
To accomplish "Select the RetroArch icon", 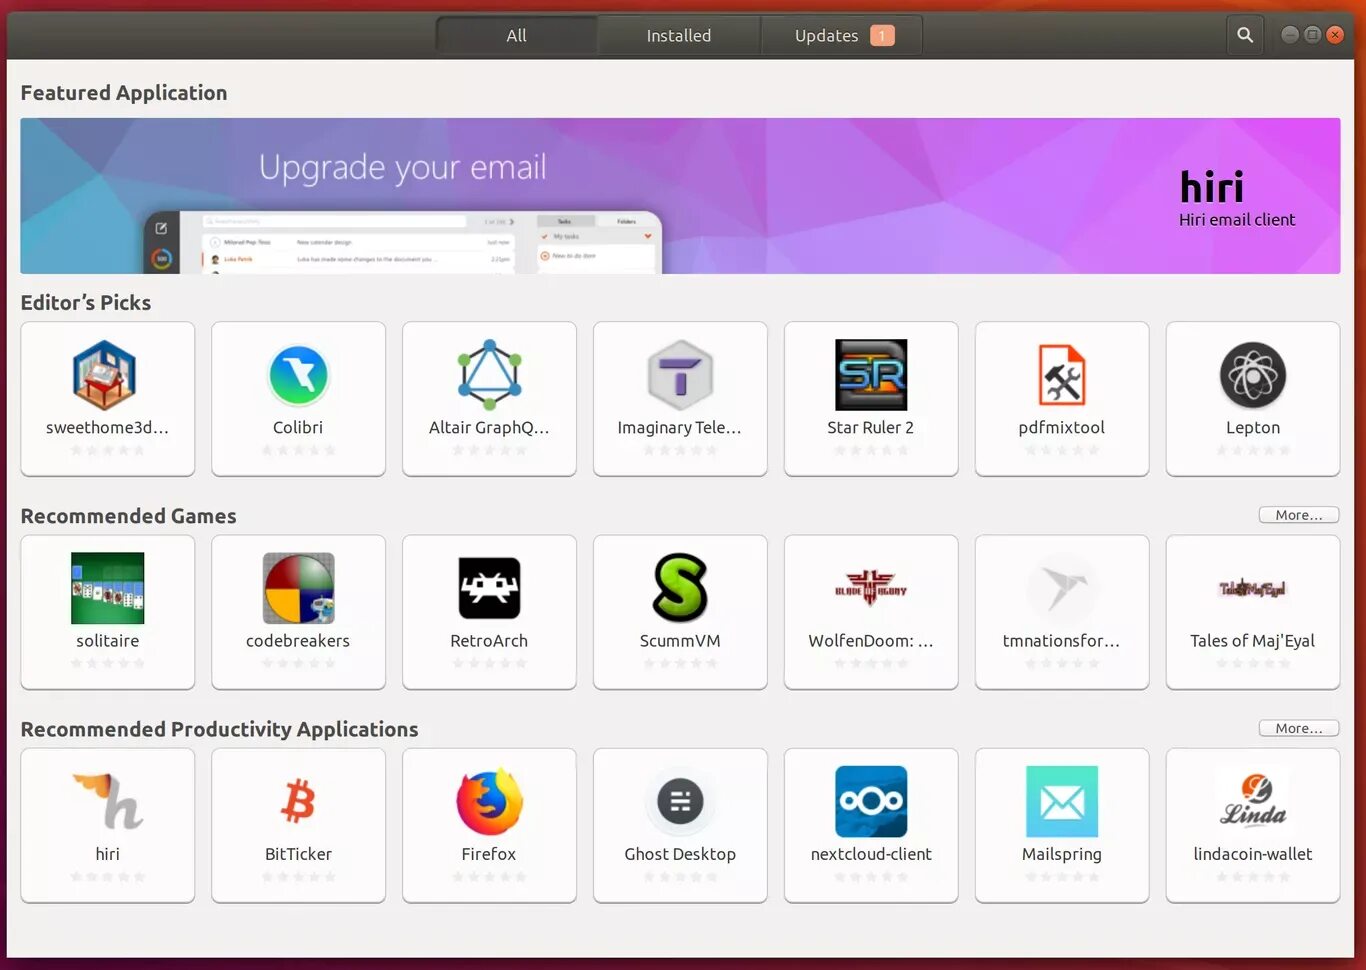I will 489,588.
